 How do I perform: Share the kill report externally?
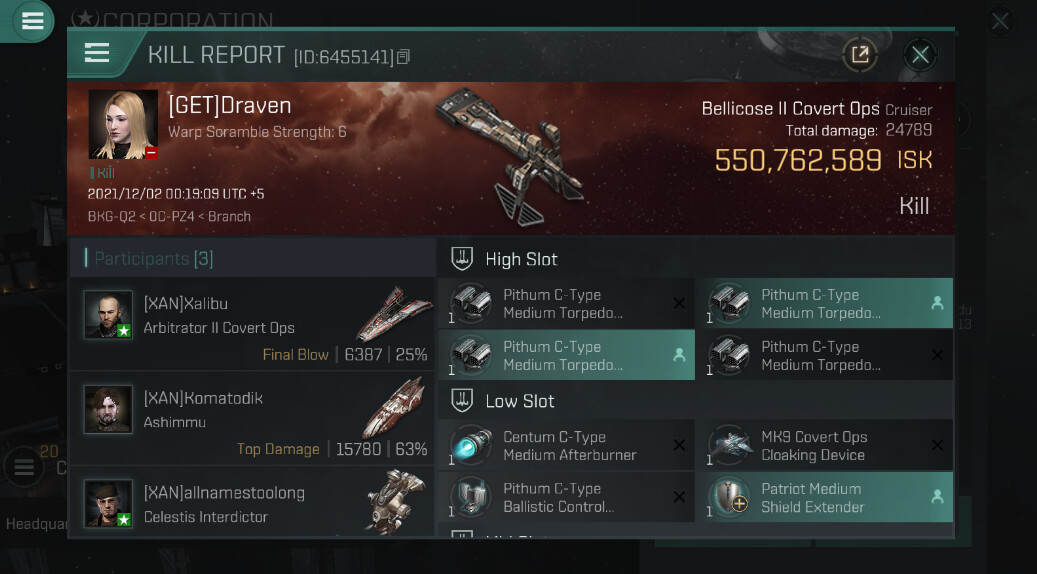tap(859, 54)
